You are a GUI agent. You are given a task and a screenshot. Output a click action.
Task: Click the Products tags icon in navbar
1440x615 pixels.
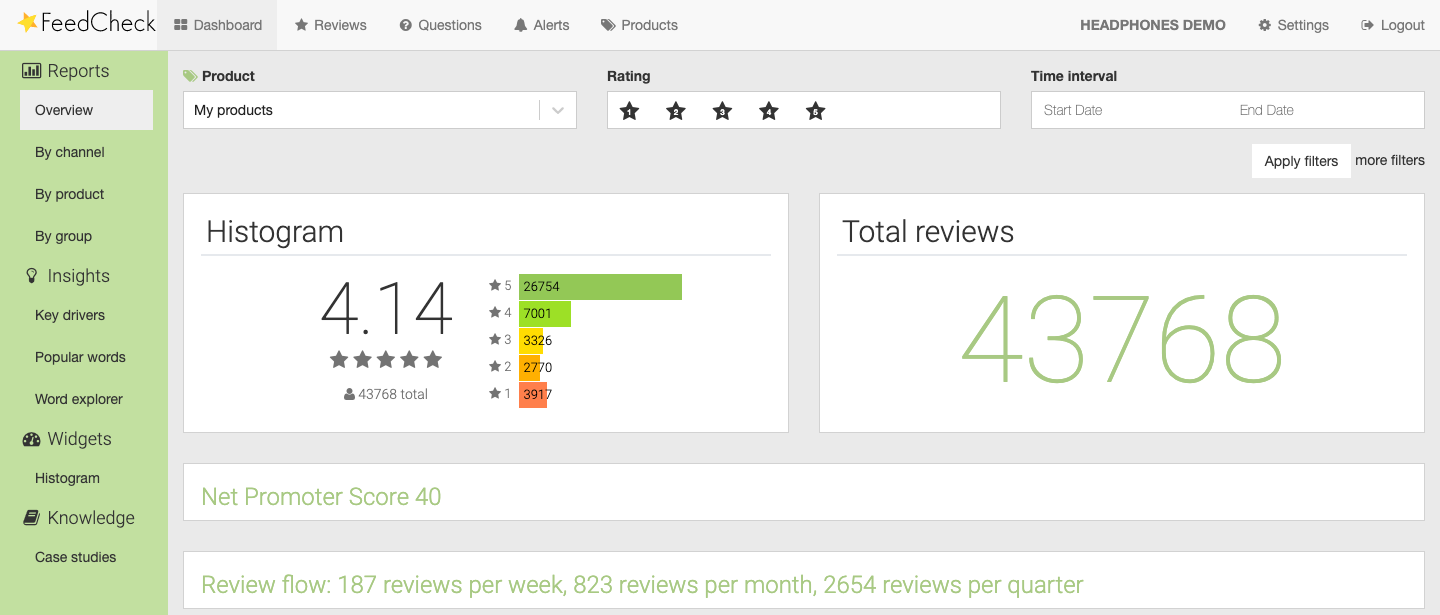608,25
